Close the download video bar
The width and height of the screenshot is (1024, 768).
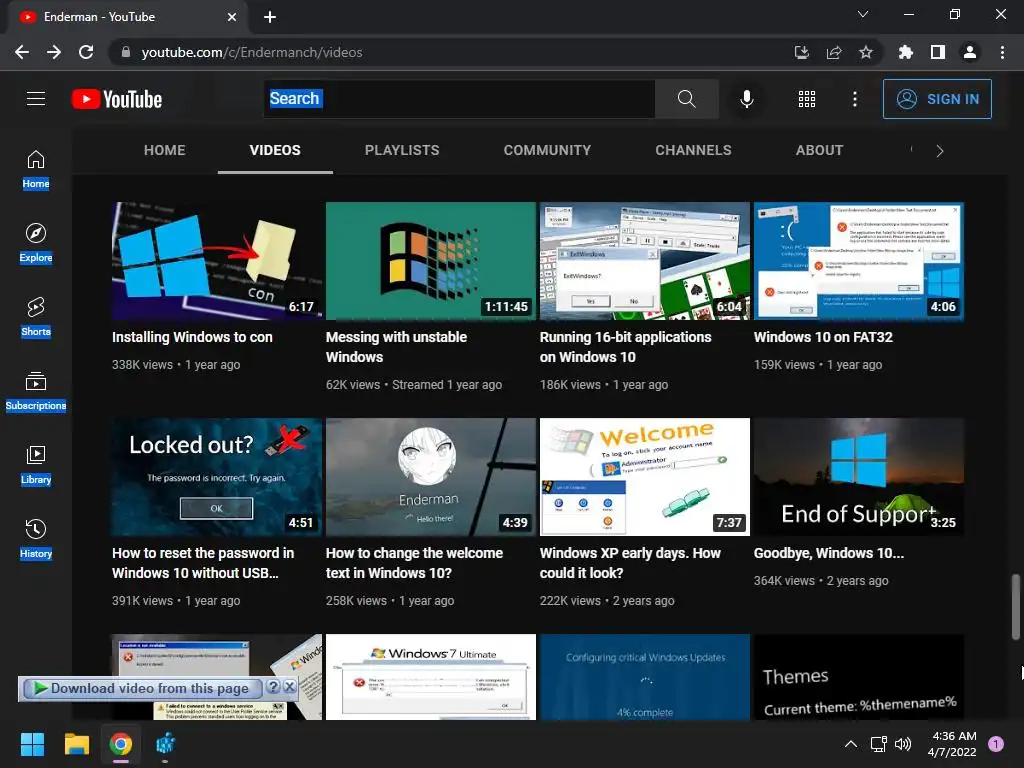click(x=290, y=687)
